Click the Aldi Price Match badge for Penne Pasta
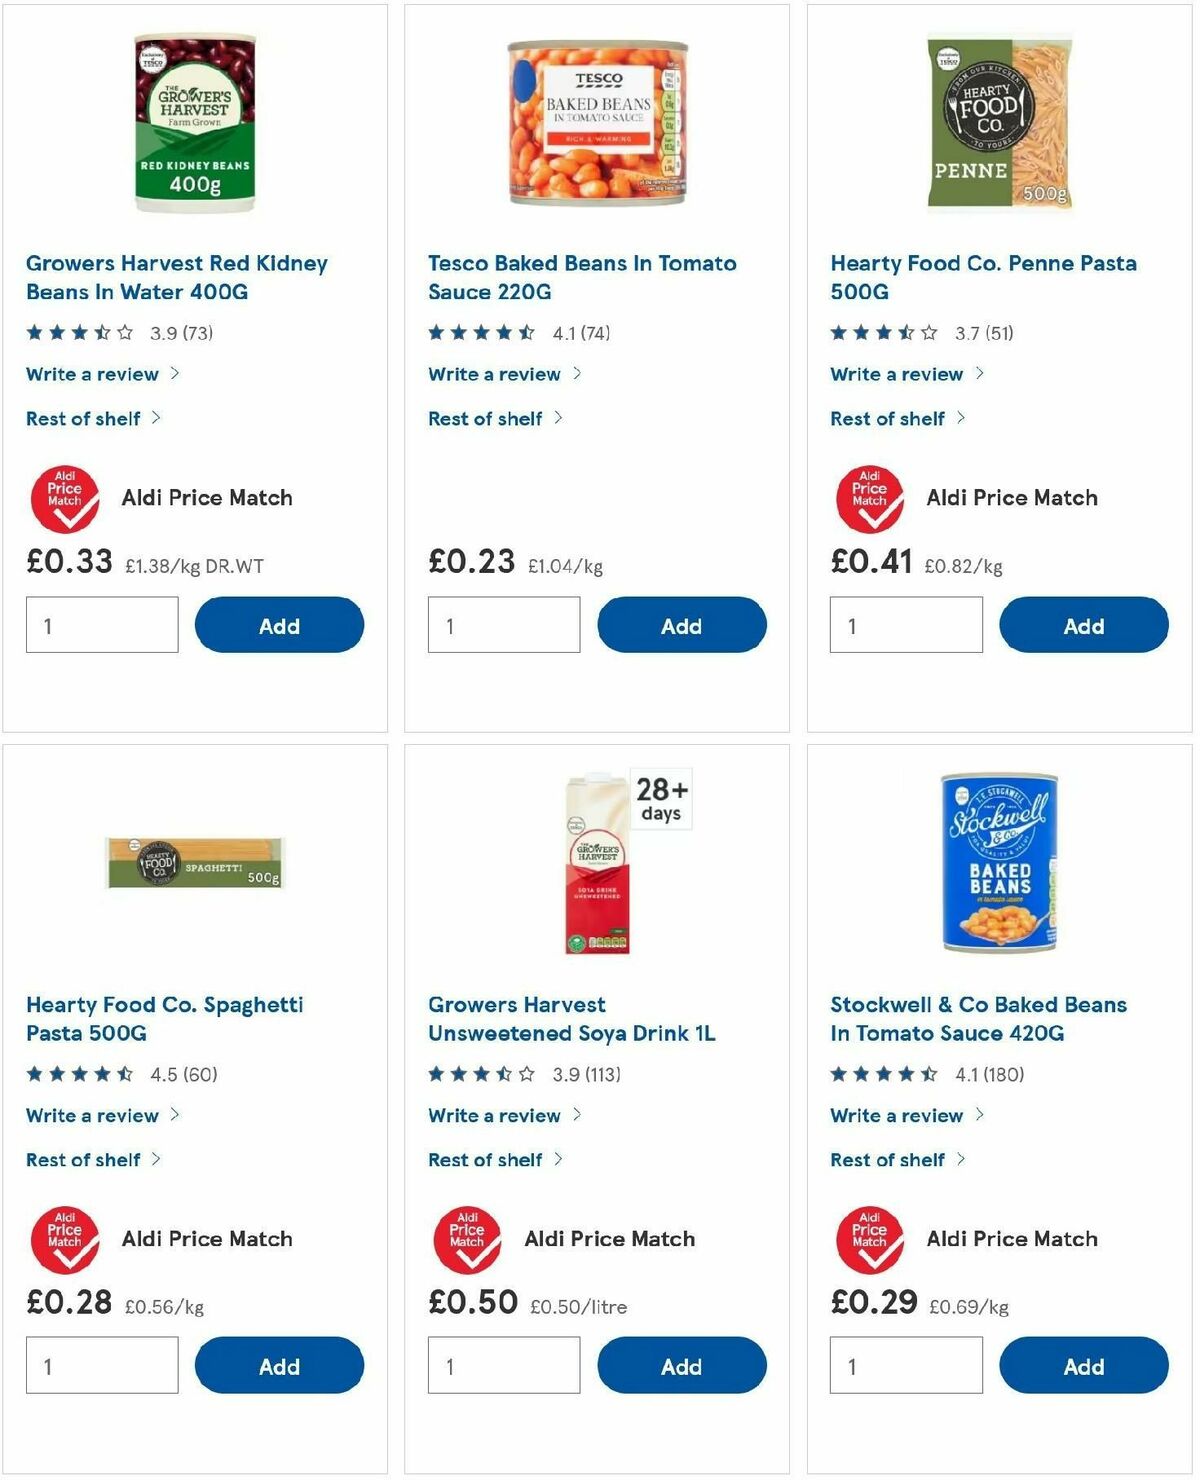The width and height of the screenshot is (1200, 1480). (x=868, y=498)
